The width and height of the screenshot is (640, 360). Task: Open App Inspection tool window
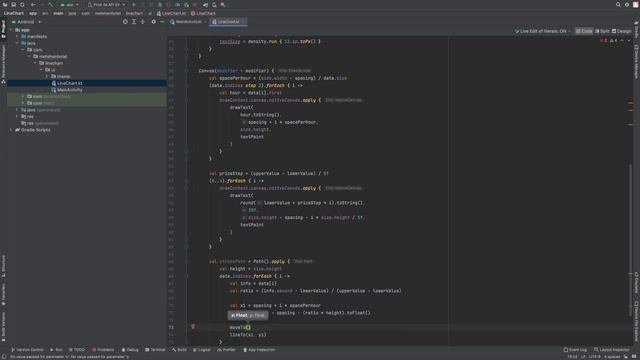[x=259, y=350]
